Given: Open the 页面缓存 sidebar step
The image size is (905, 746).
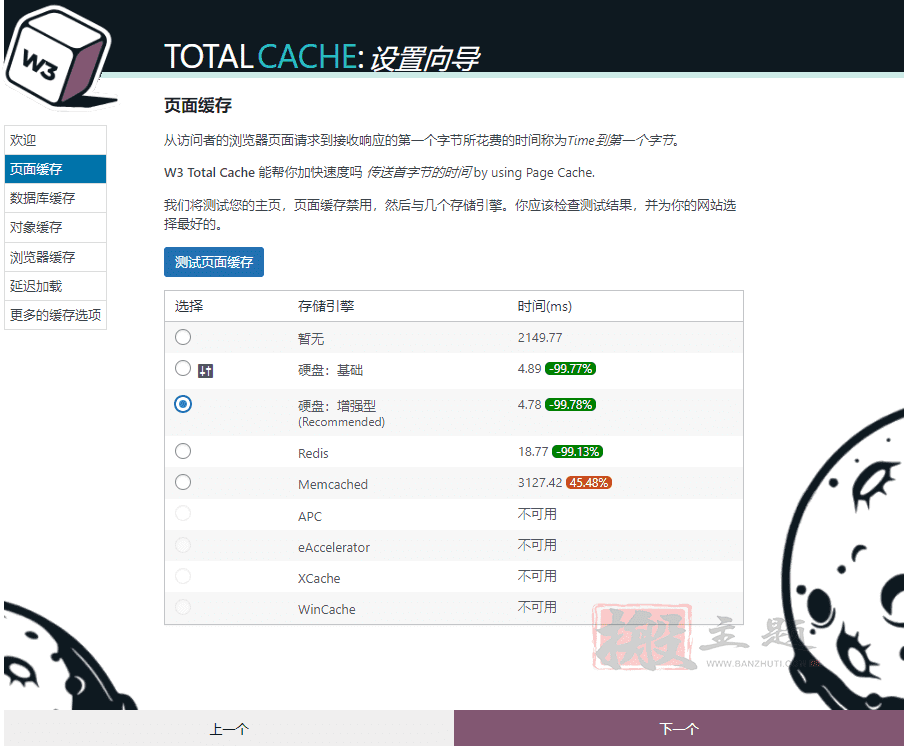Looking at the screenshot, I should tap(55, 169).
